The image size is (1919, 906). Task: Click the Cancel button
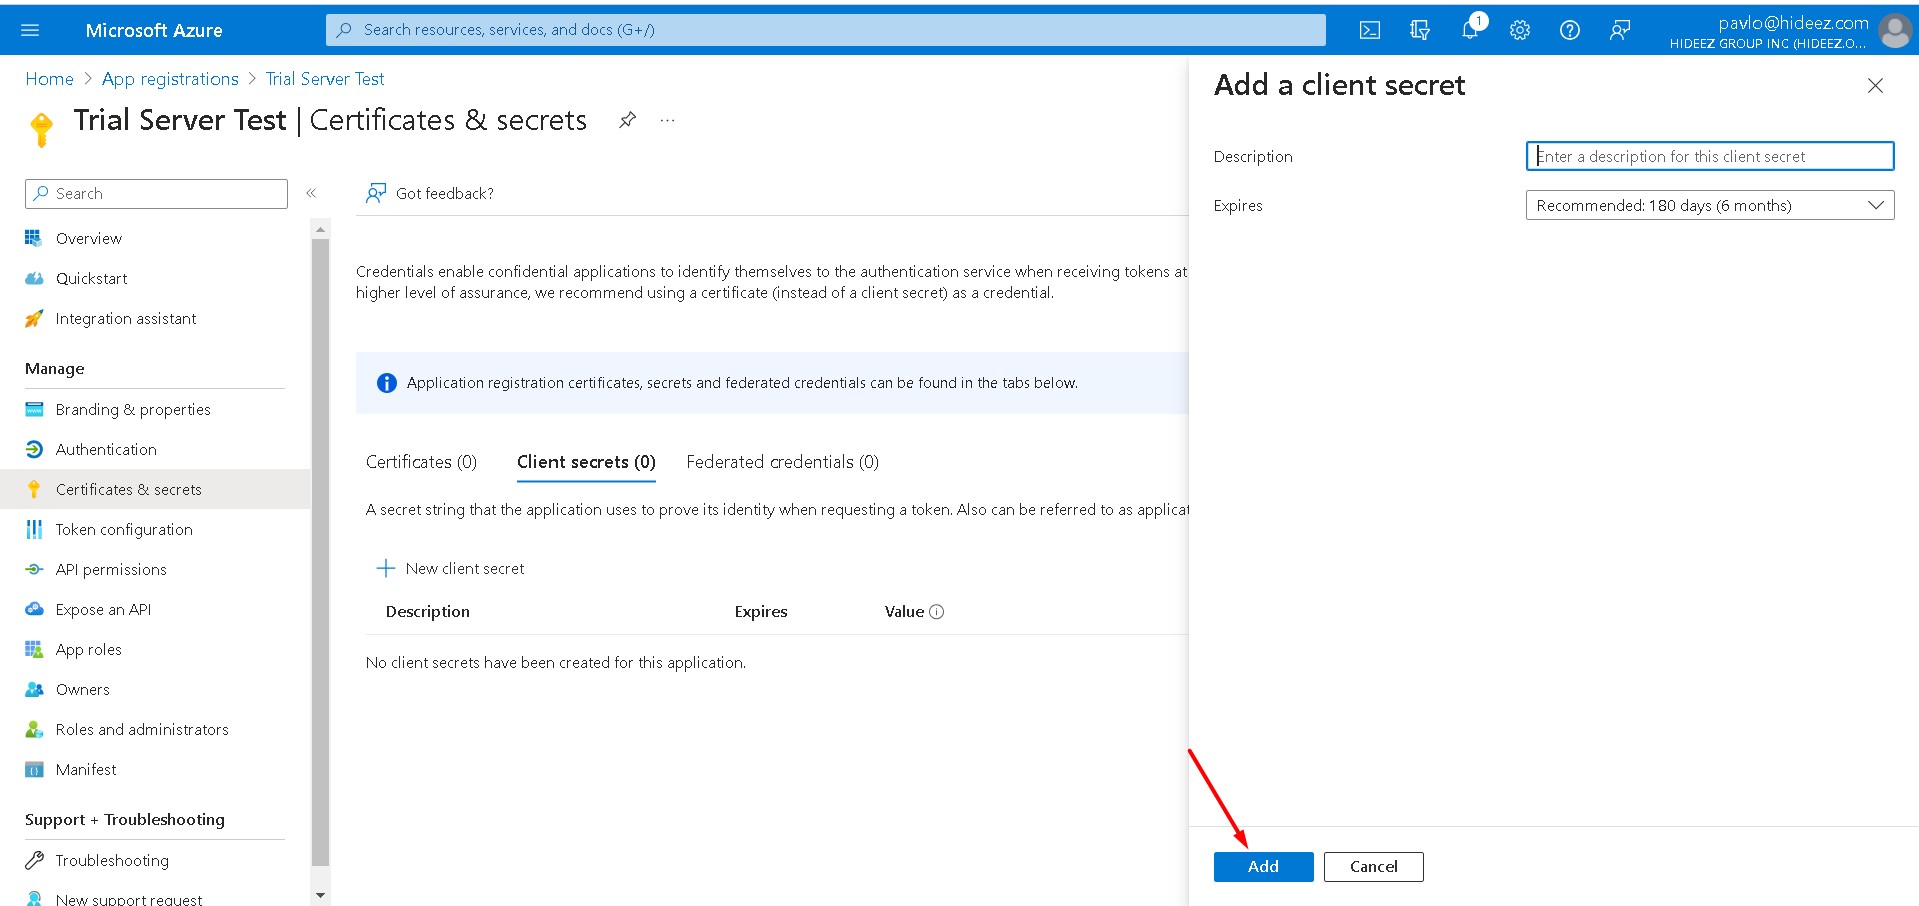click(x=1373, y=866)
